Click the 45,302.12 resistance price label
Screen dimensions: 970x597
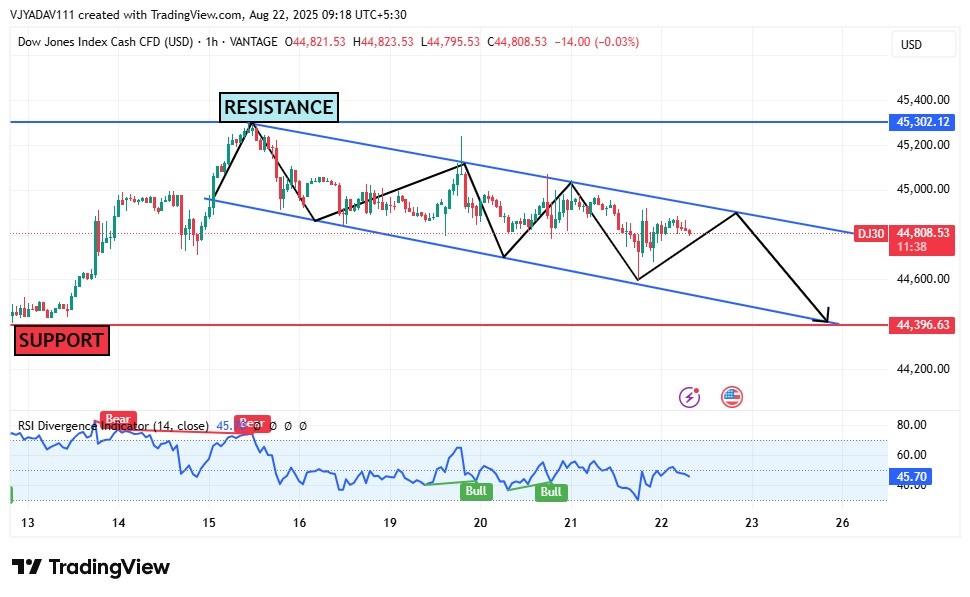921,122
